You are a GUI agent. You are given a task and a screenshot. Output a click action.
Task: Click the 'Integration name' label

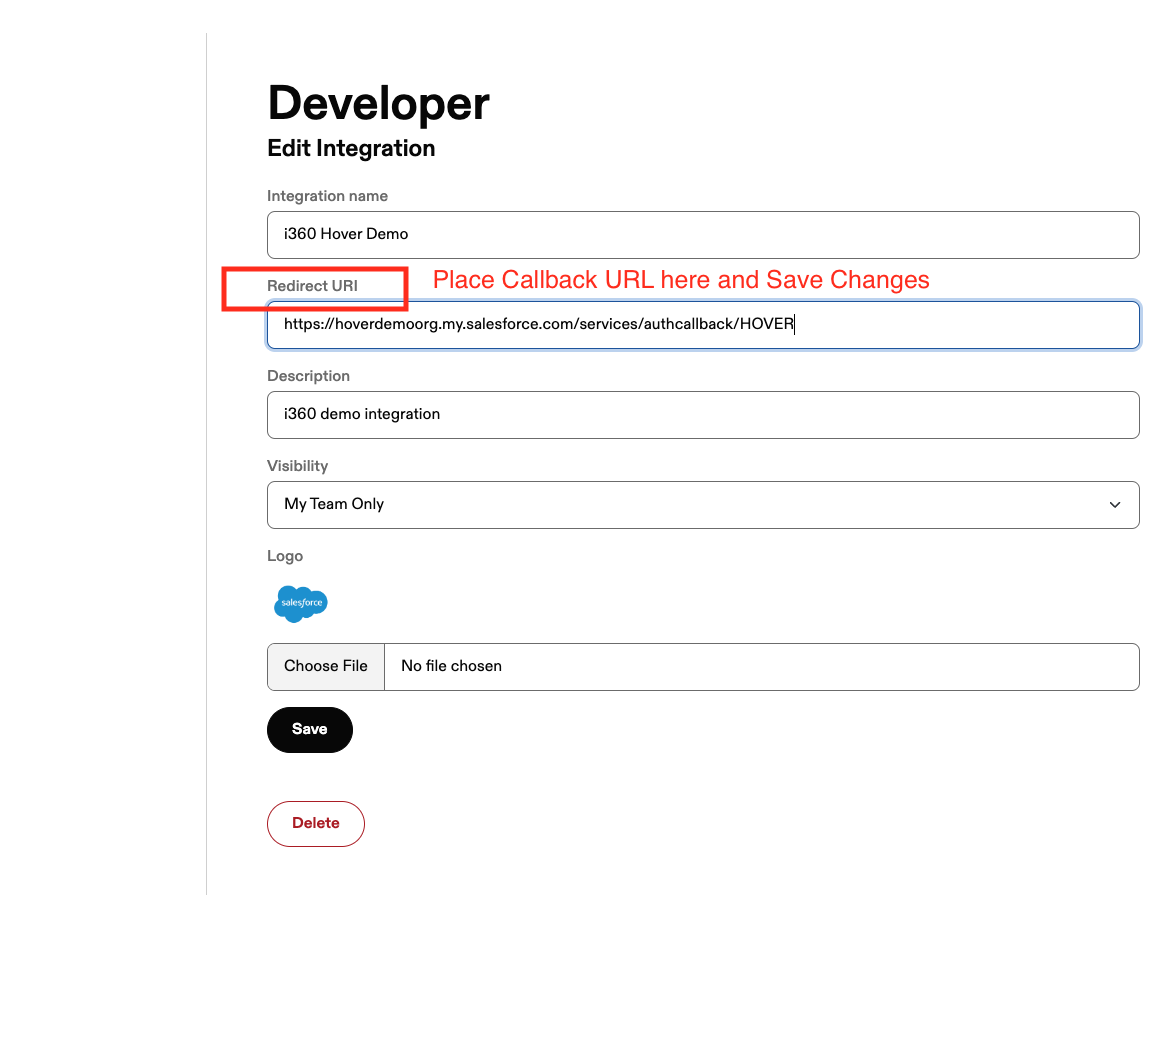tap(328, 196)
